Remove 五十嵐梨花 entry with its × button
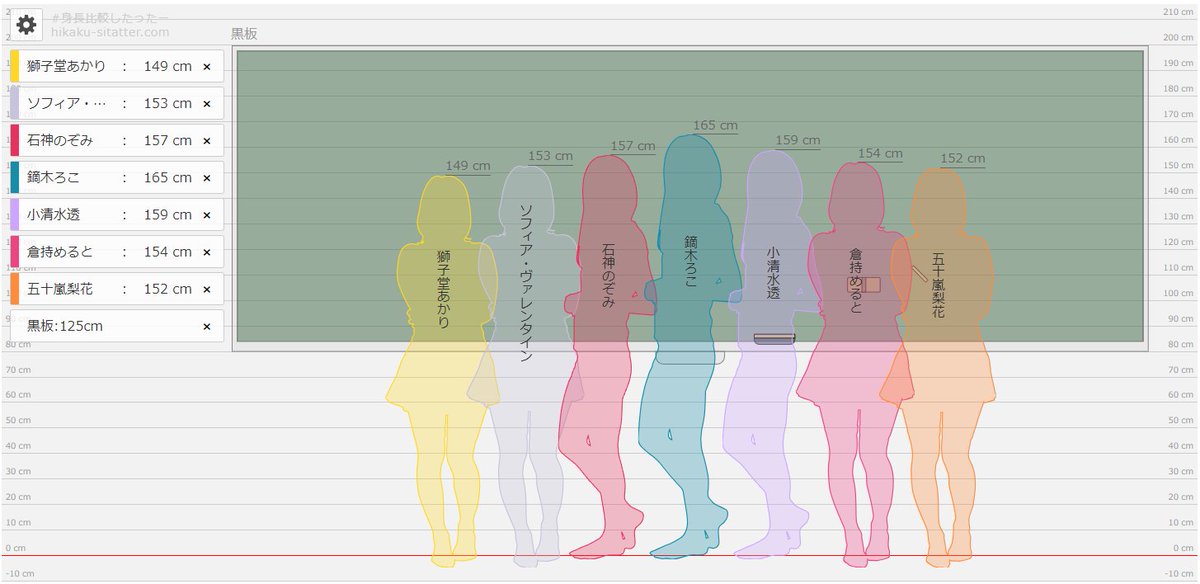The image size is (1200, 584). [x=207, y=289]
